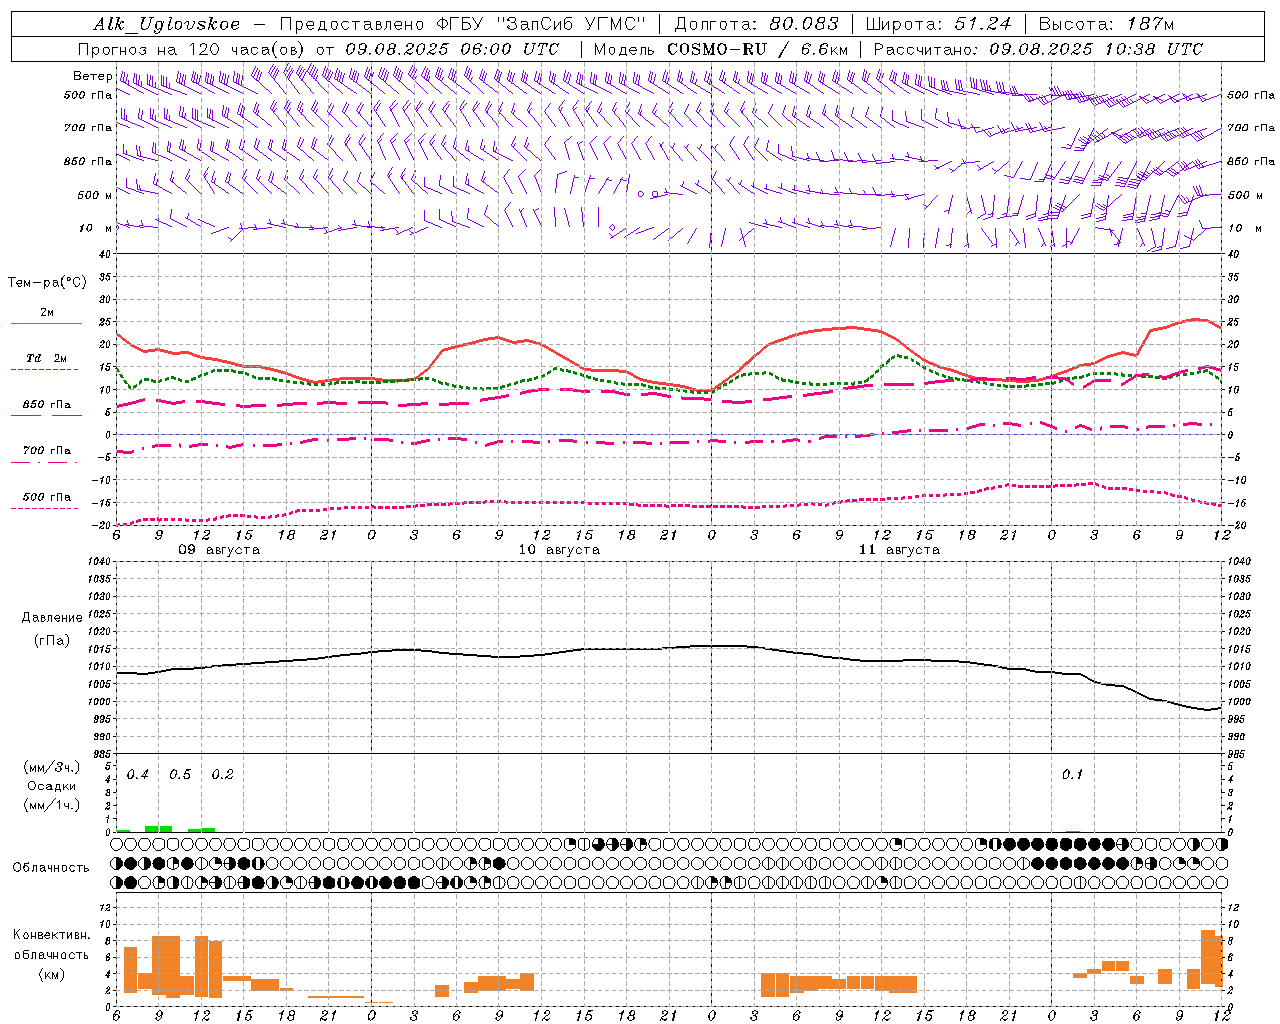Click the Облачность cloud cover label

[x=51, y=868]
